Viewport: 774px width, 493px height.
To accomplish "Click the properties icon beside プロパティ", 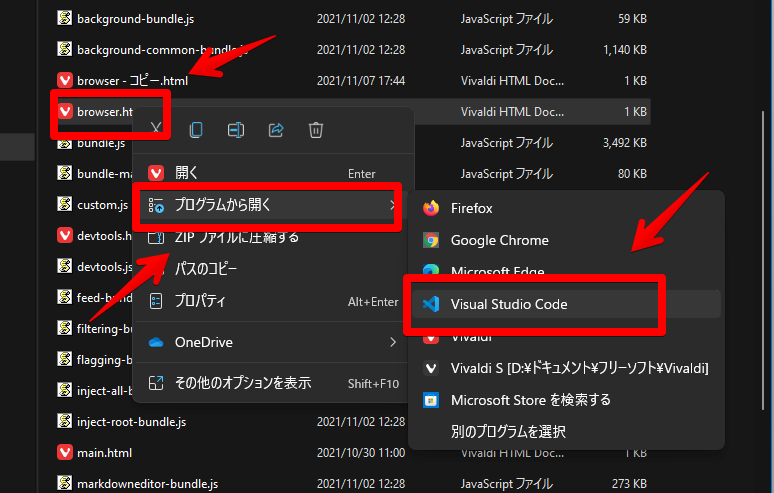I will [x=156, y=301].
